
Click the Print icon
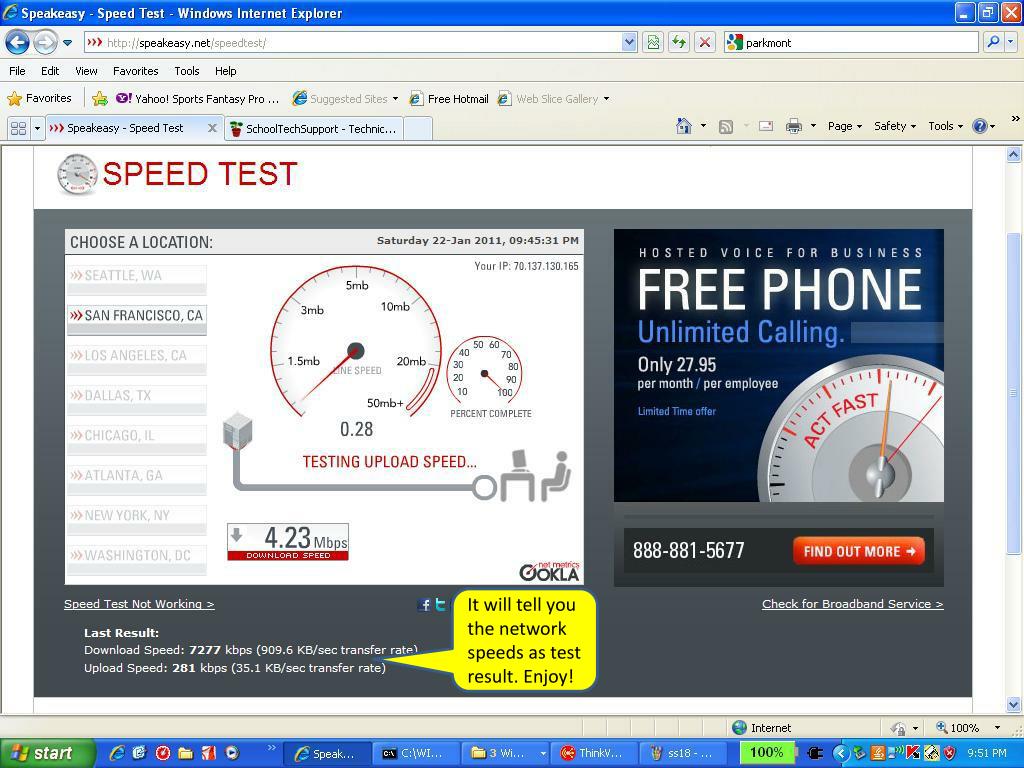[x=794, y=126]
